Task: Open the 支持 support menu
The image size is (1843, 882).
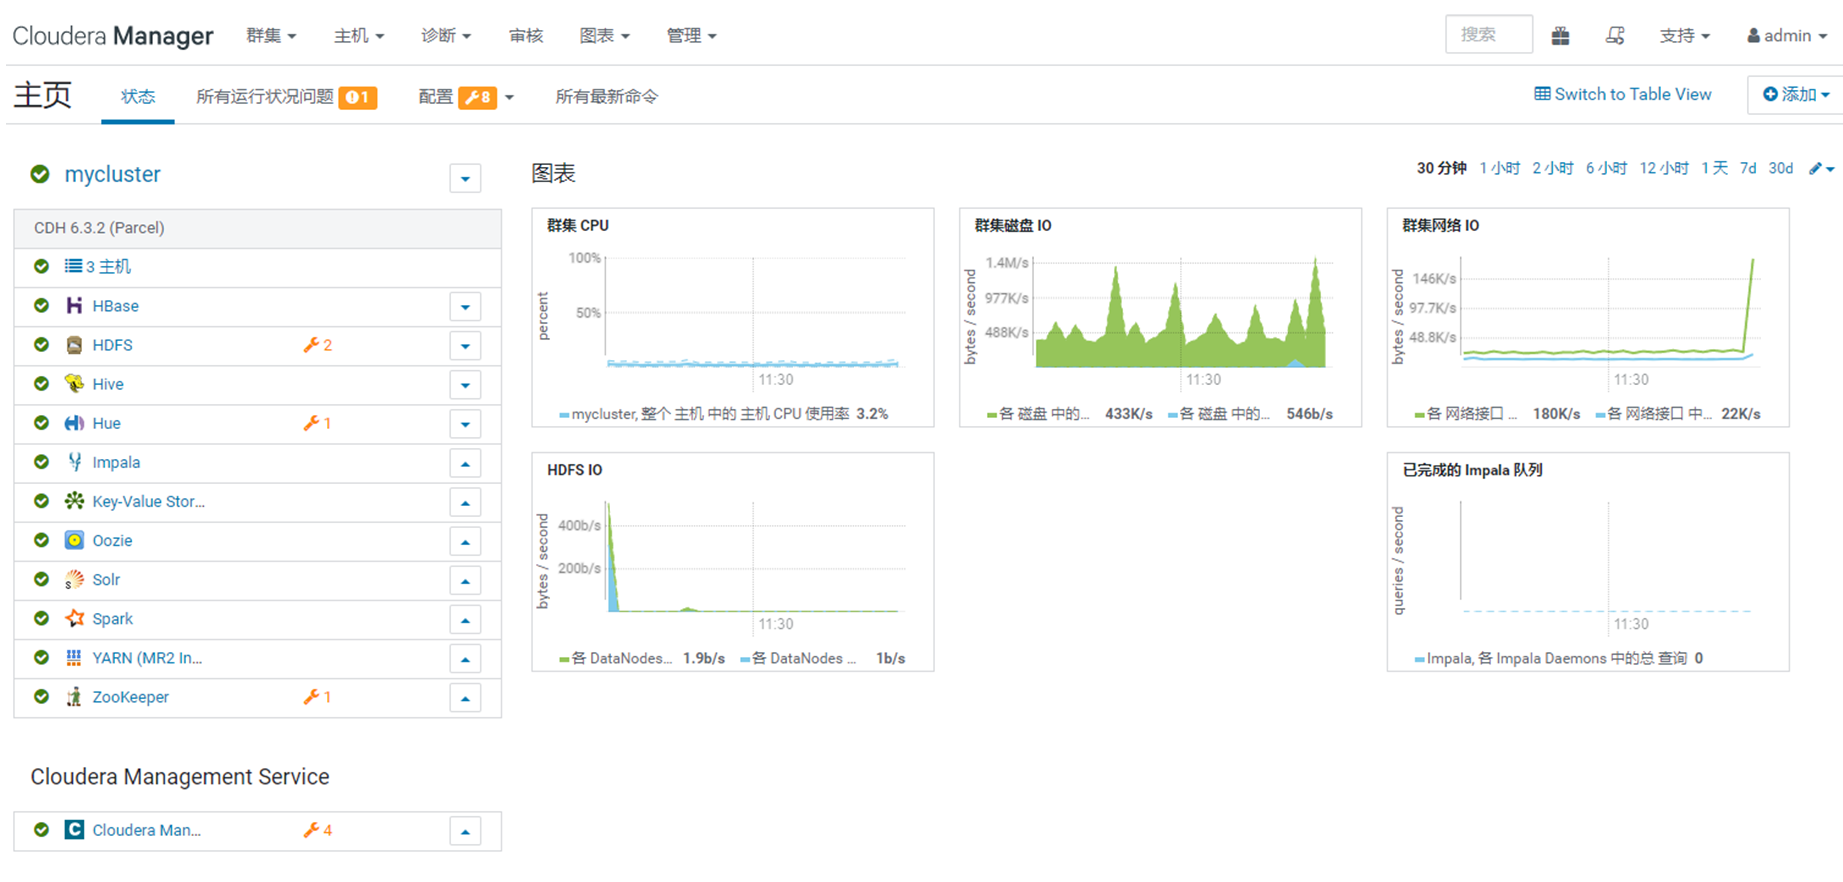Action: pos(1685,36)
